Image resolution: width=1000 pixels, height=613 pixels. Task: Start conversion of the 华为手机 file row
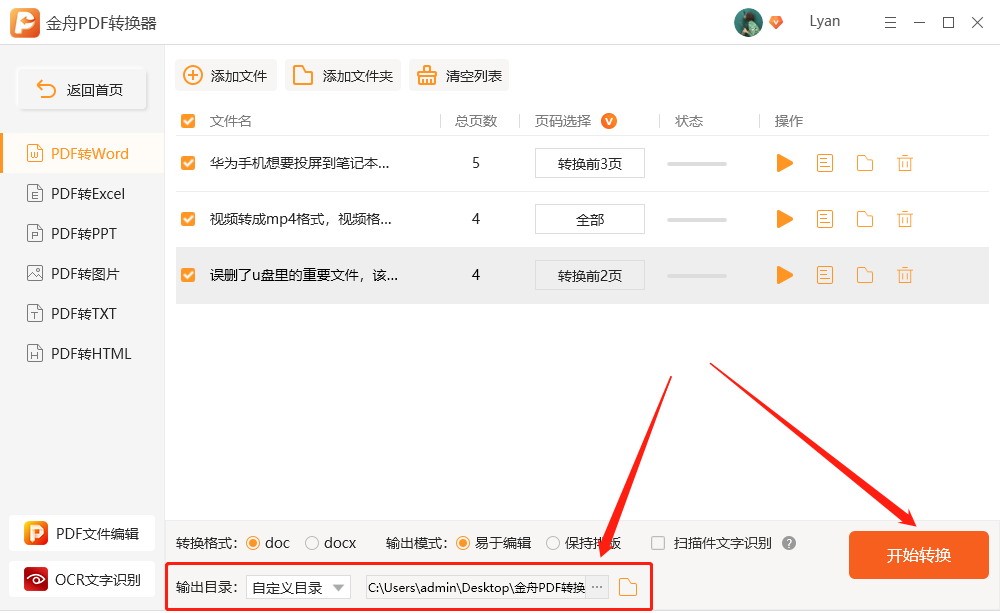784,163
